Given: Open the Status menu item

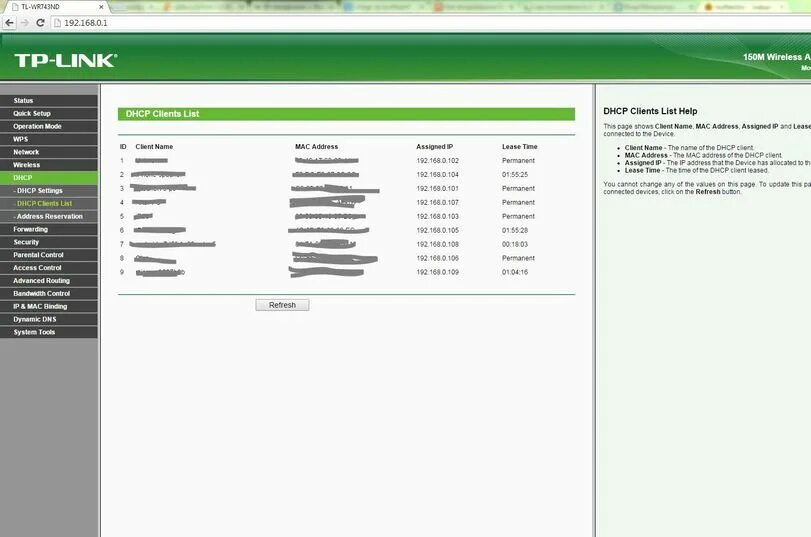Looking at the screenshot, I should [x=49, y=100].
